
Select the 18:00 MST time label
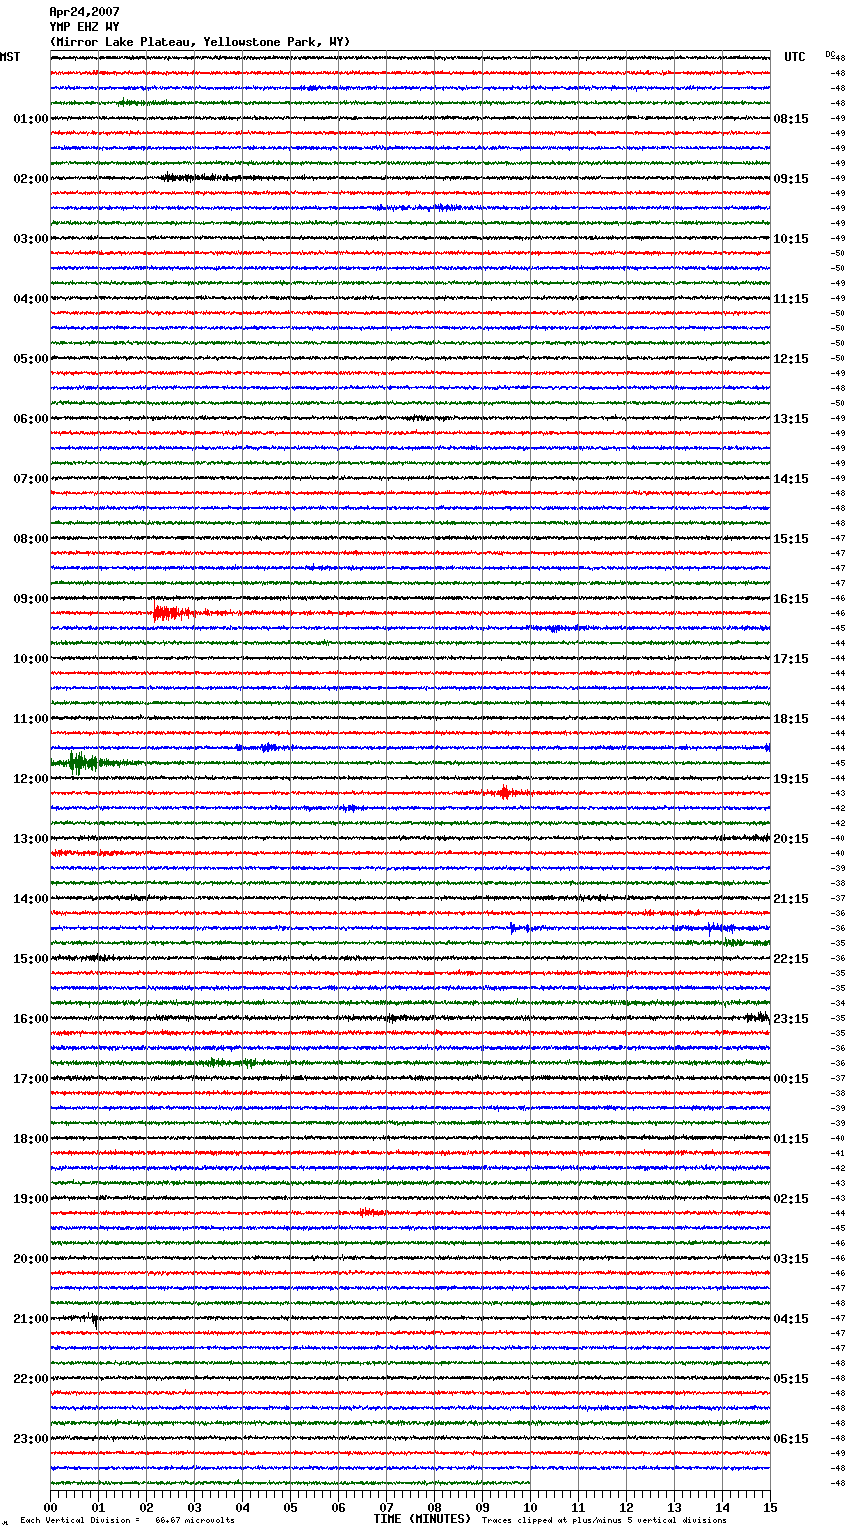pos(31,1139)
